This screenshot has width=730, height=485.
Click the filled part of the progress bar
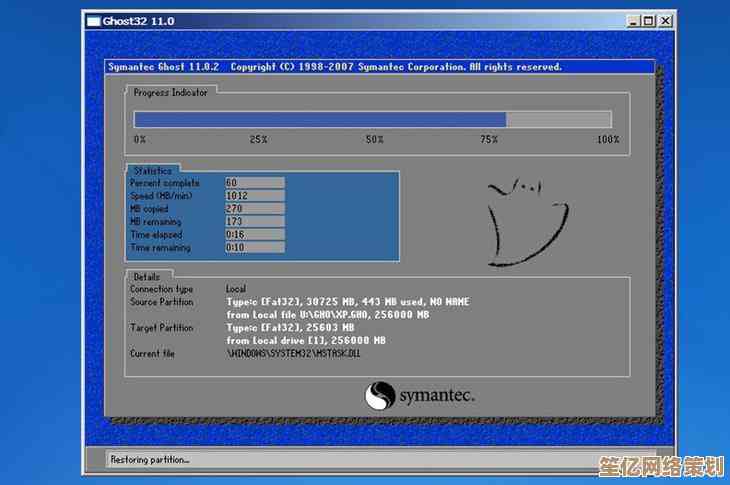click(320, 119)
